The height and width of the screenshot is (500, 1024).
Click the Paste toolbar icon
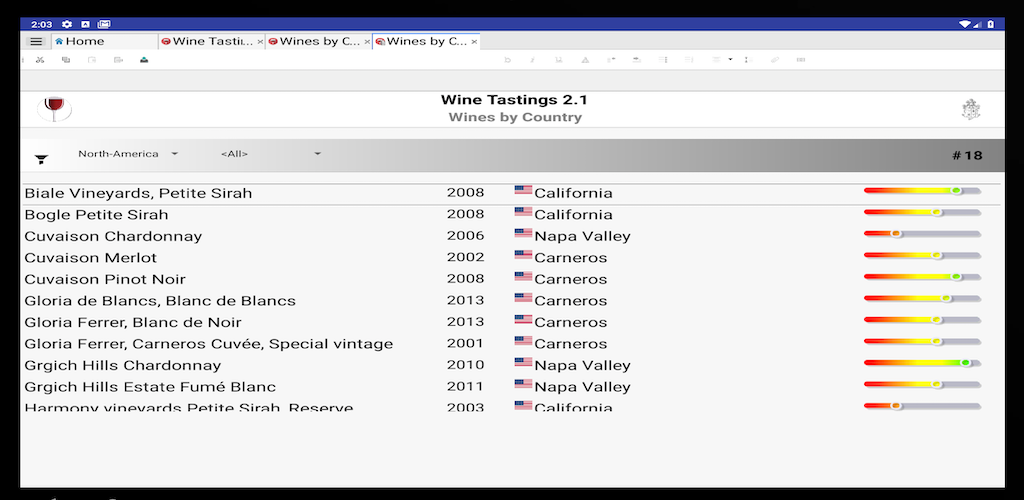pyautogui.click(x=92, y=60)
